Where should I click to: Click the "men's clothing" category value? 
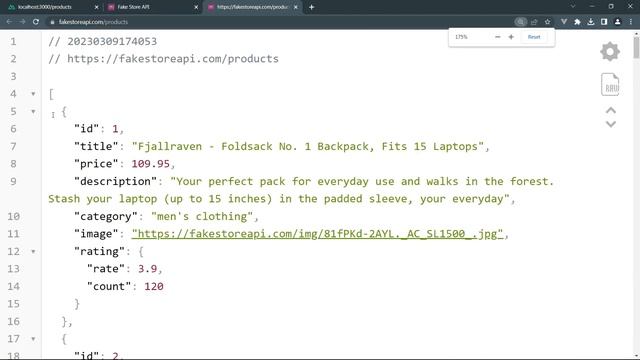pyautogui.click(x=202, y=216)
